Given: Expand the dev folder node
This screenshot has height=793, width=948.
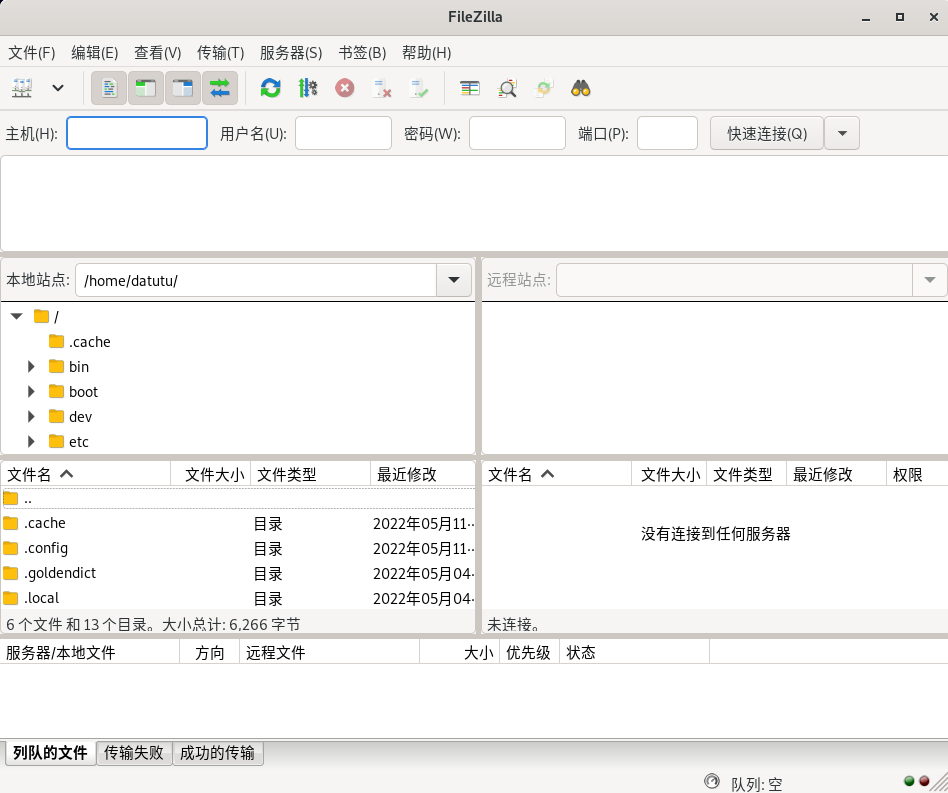Looking at the screenshot, I should click(x=31, y=416).
